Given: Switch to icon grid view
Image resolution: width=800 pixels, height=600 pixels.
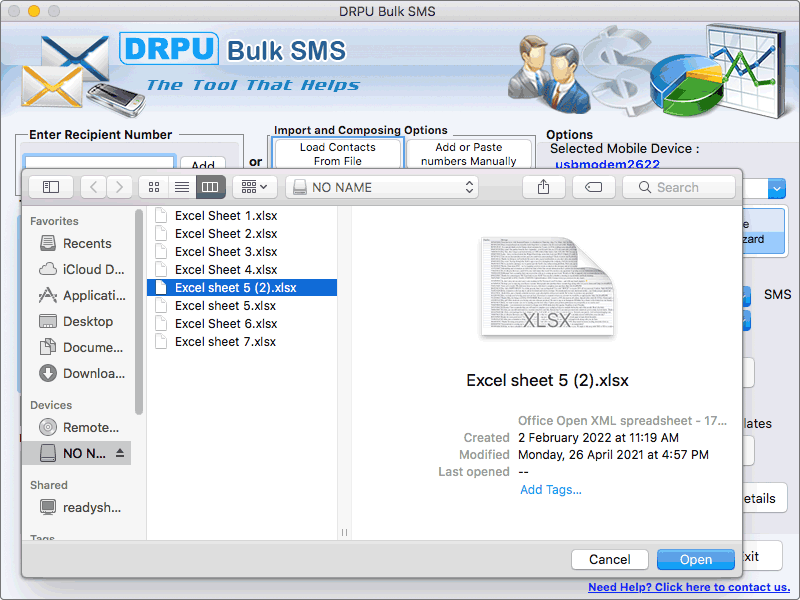Looking at the screenshot, I should pyautogui.click(x=154, y=187).
